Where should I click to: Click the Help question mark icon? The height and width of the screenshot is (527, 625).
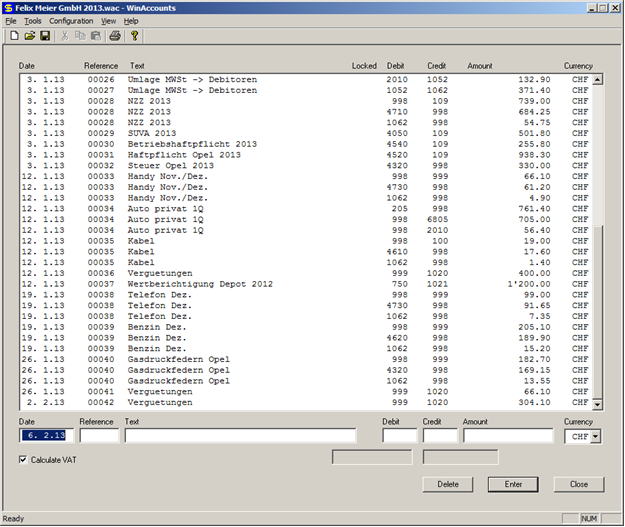(x=134, y=36)
